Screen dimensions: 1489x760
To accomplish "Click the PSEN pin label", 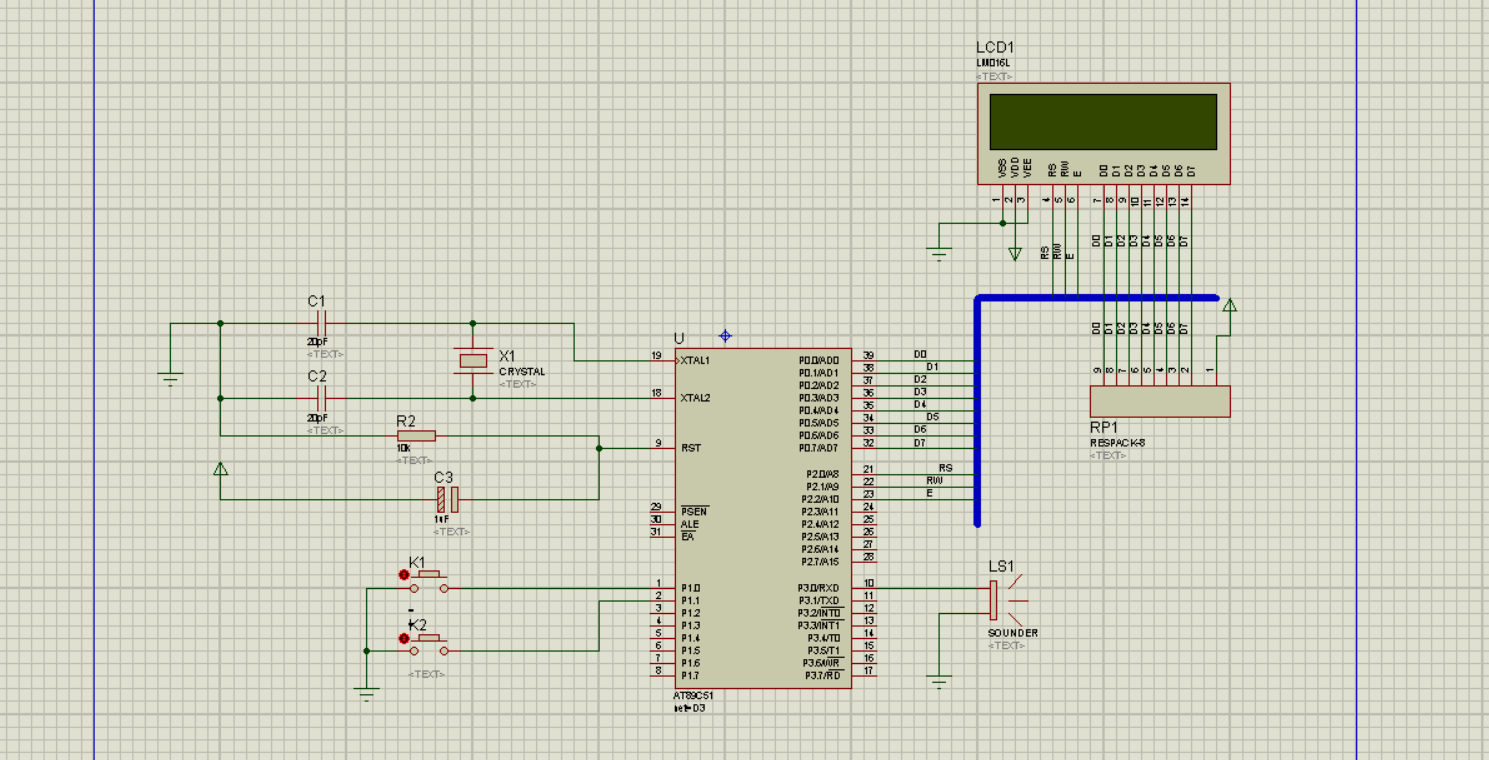I will 693,512.
